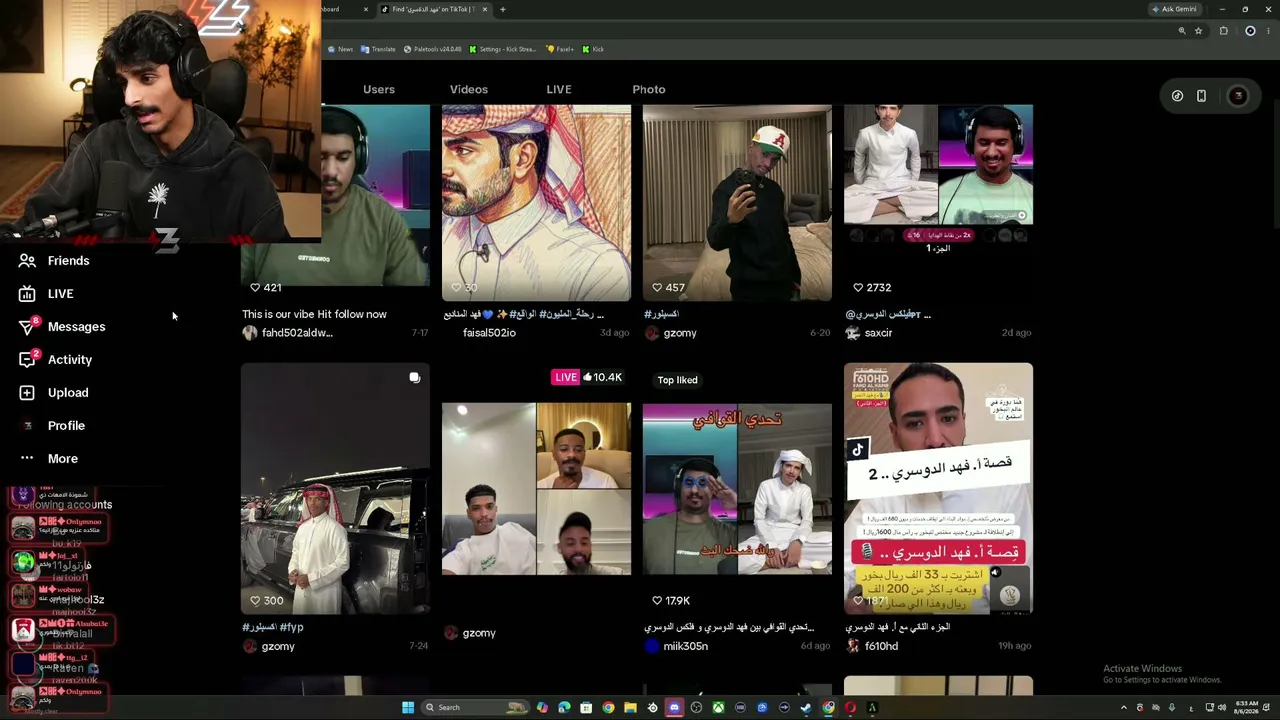Open Microsoft Store from the taskbar

[x=586, y=708]
